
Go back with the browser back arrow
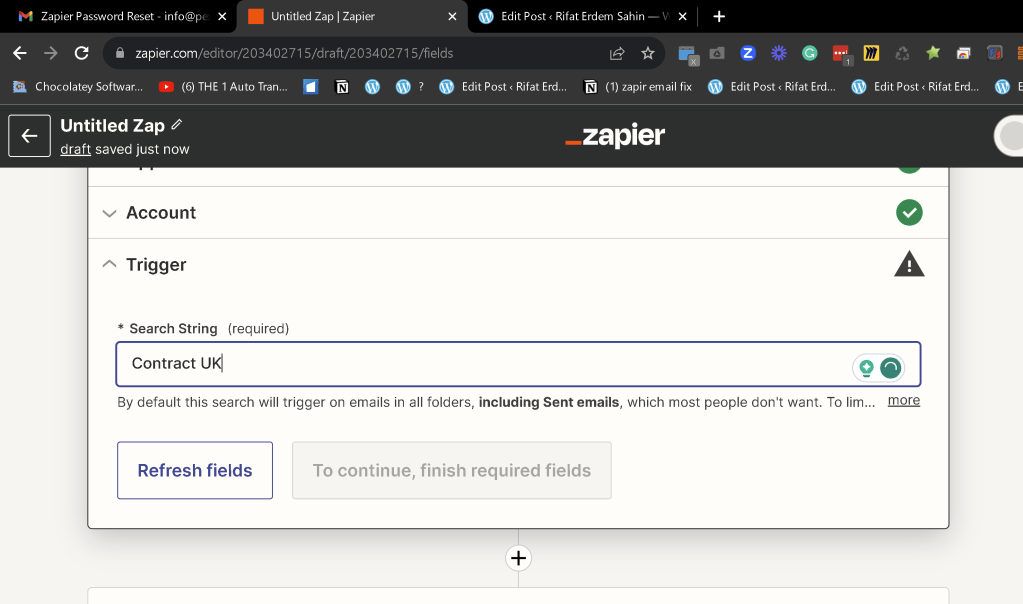[20, 53]
